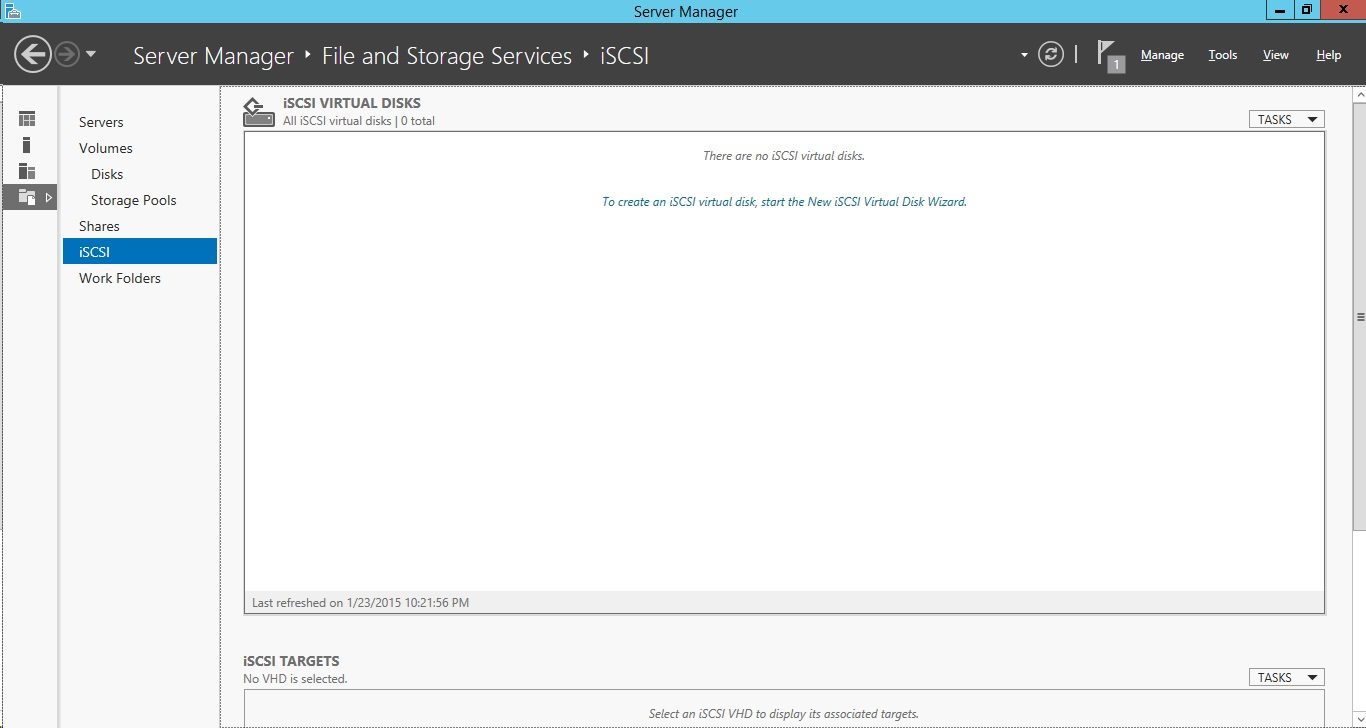Viewport: 1366px width, 728px height.
Task: Open the dropdown arrow left of Refresh
Action: click(1024, 55)
